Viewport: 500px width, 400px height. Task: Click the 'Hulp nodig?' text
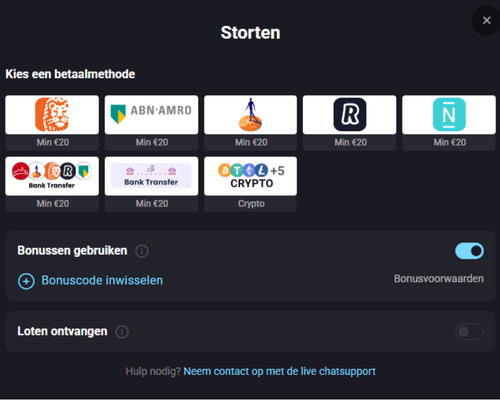click(153, 371)
